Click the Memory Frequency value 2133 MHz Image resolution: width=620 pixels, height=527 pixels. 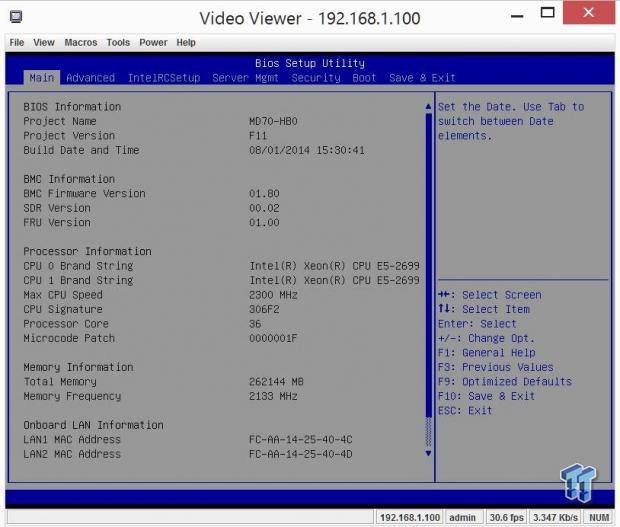coord(273,396)
